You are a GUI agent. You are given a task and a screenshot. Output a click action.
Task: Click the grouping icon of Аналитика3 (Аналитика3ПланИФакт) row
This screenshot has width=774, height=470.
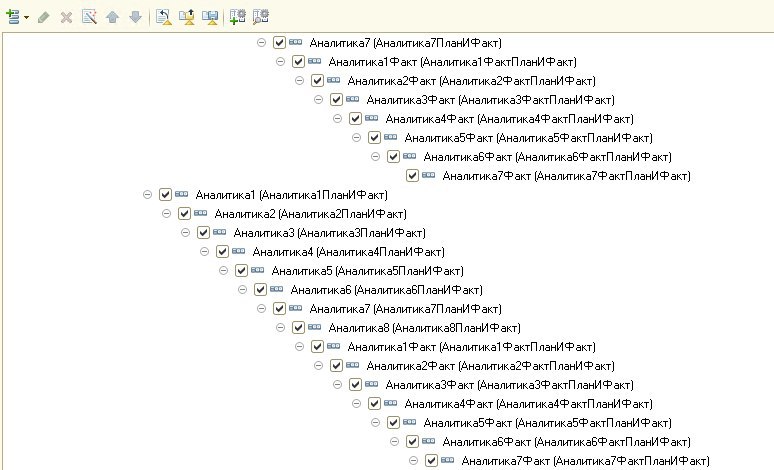coord(220,232)
